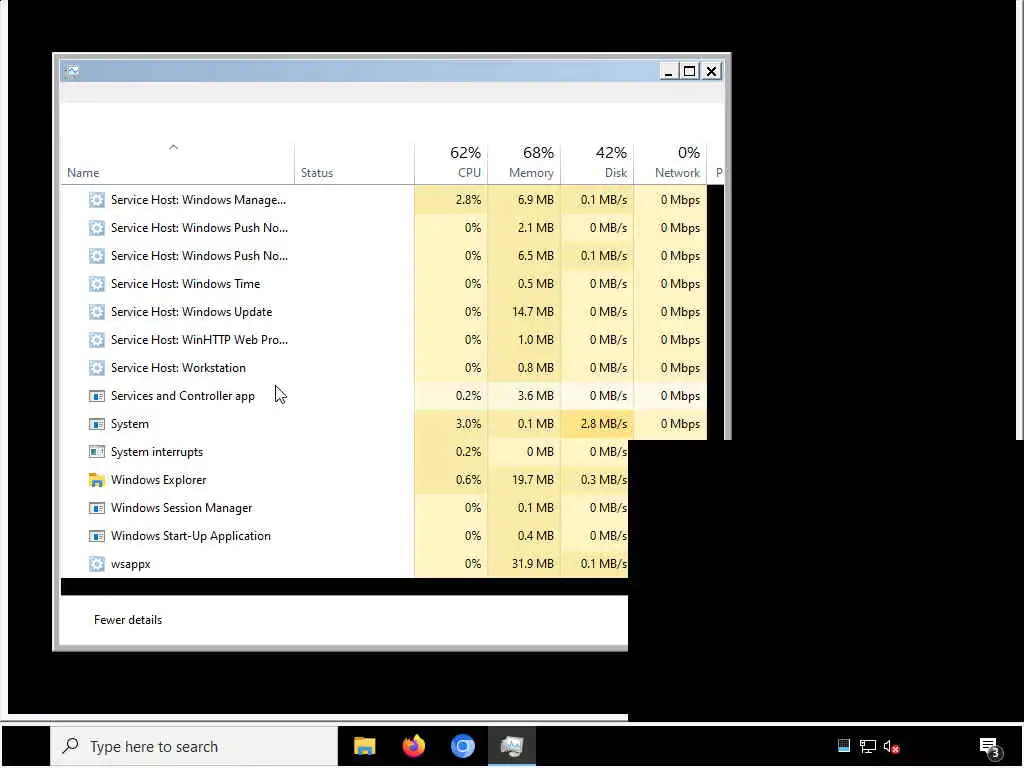Select the System interrupts process name
Screen dimensions: 1024x768
pos(157,452)
